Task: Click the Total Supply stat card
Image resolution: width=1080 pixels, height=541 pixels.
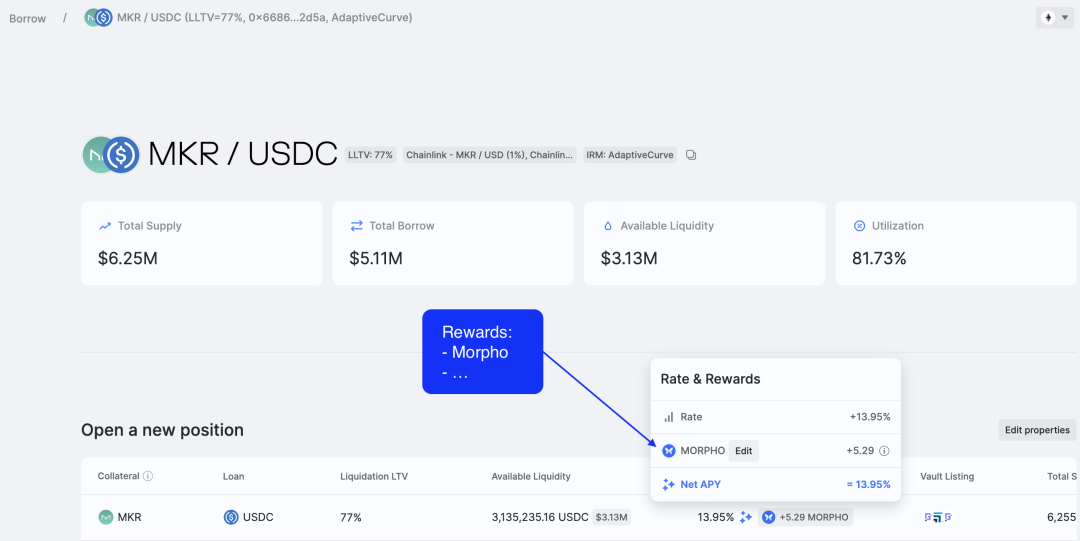Action: point(202,243)
